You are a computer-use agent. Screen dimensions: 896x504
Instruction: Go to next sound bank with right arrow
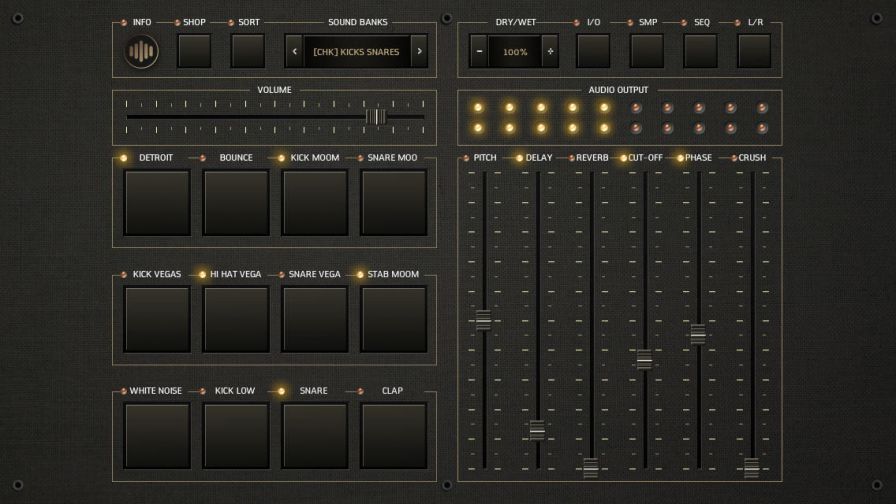click(419, 52)
